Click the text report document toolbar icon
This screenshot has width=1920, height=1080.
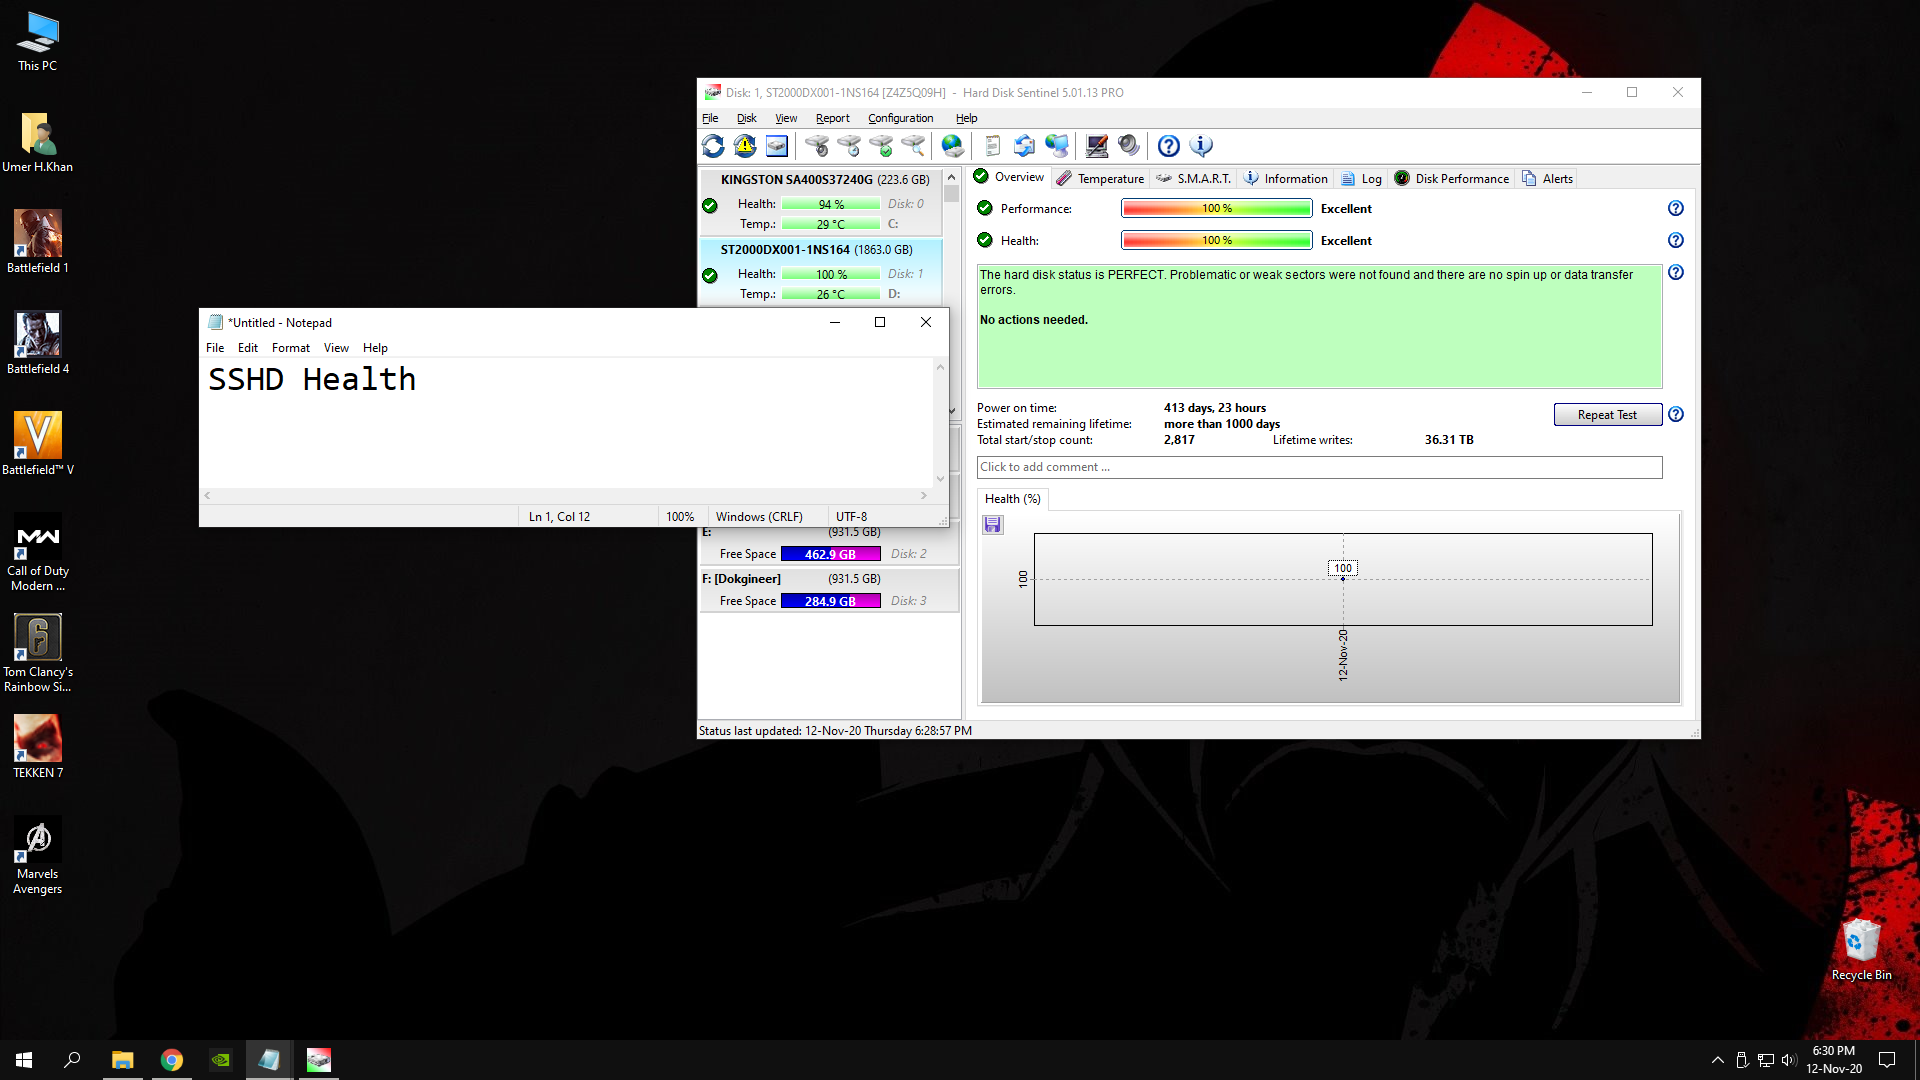[992, 146]
